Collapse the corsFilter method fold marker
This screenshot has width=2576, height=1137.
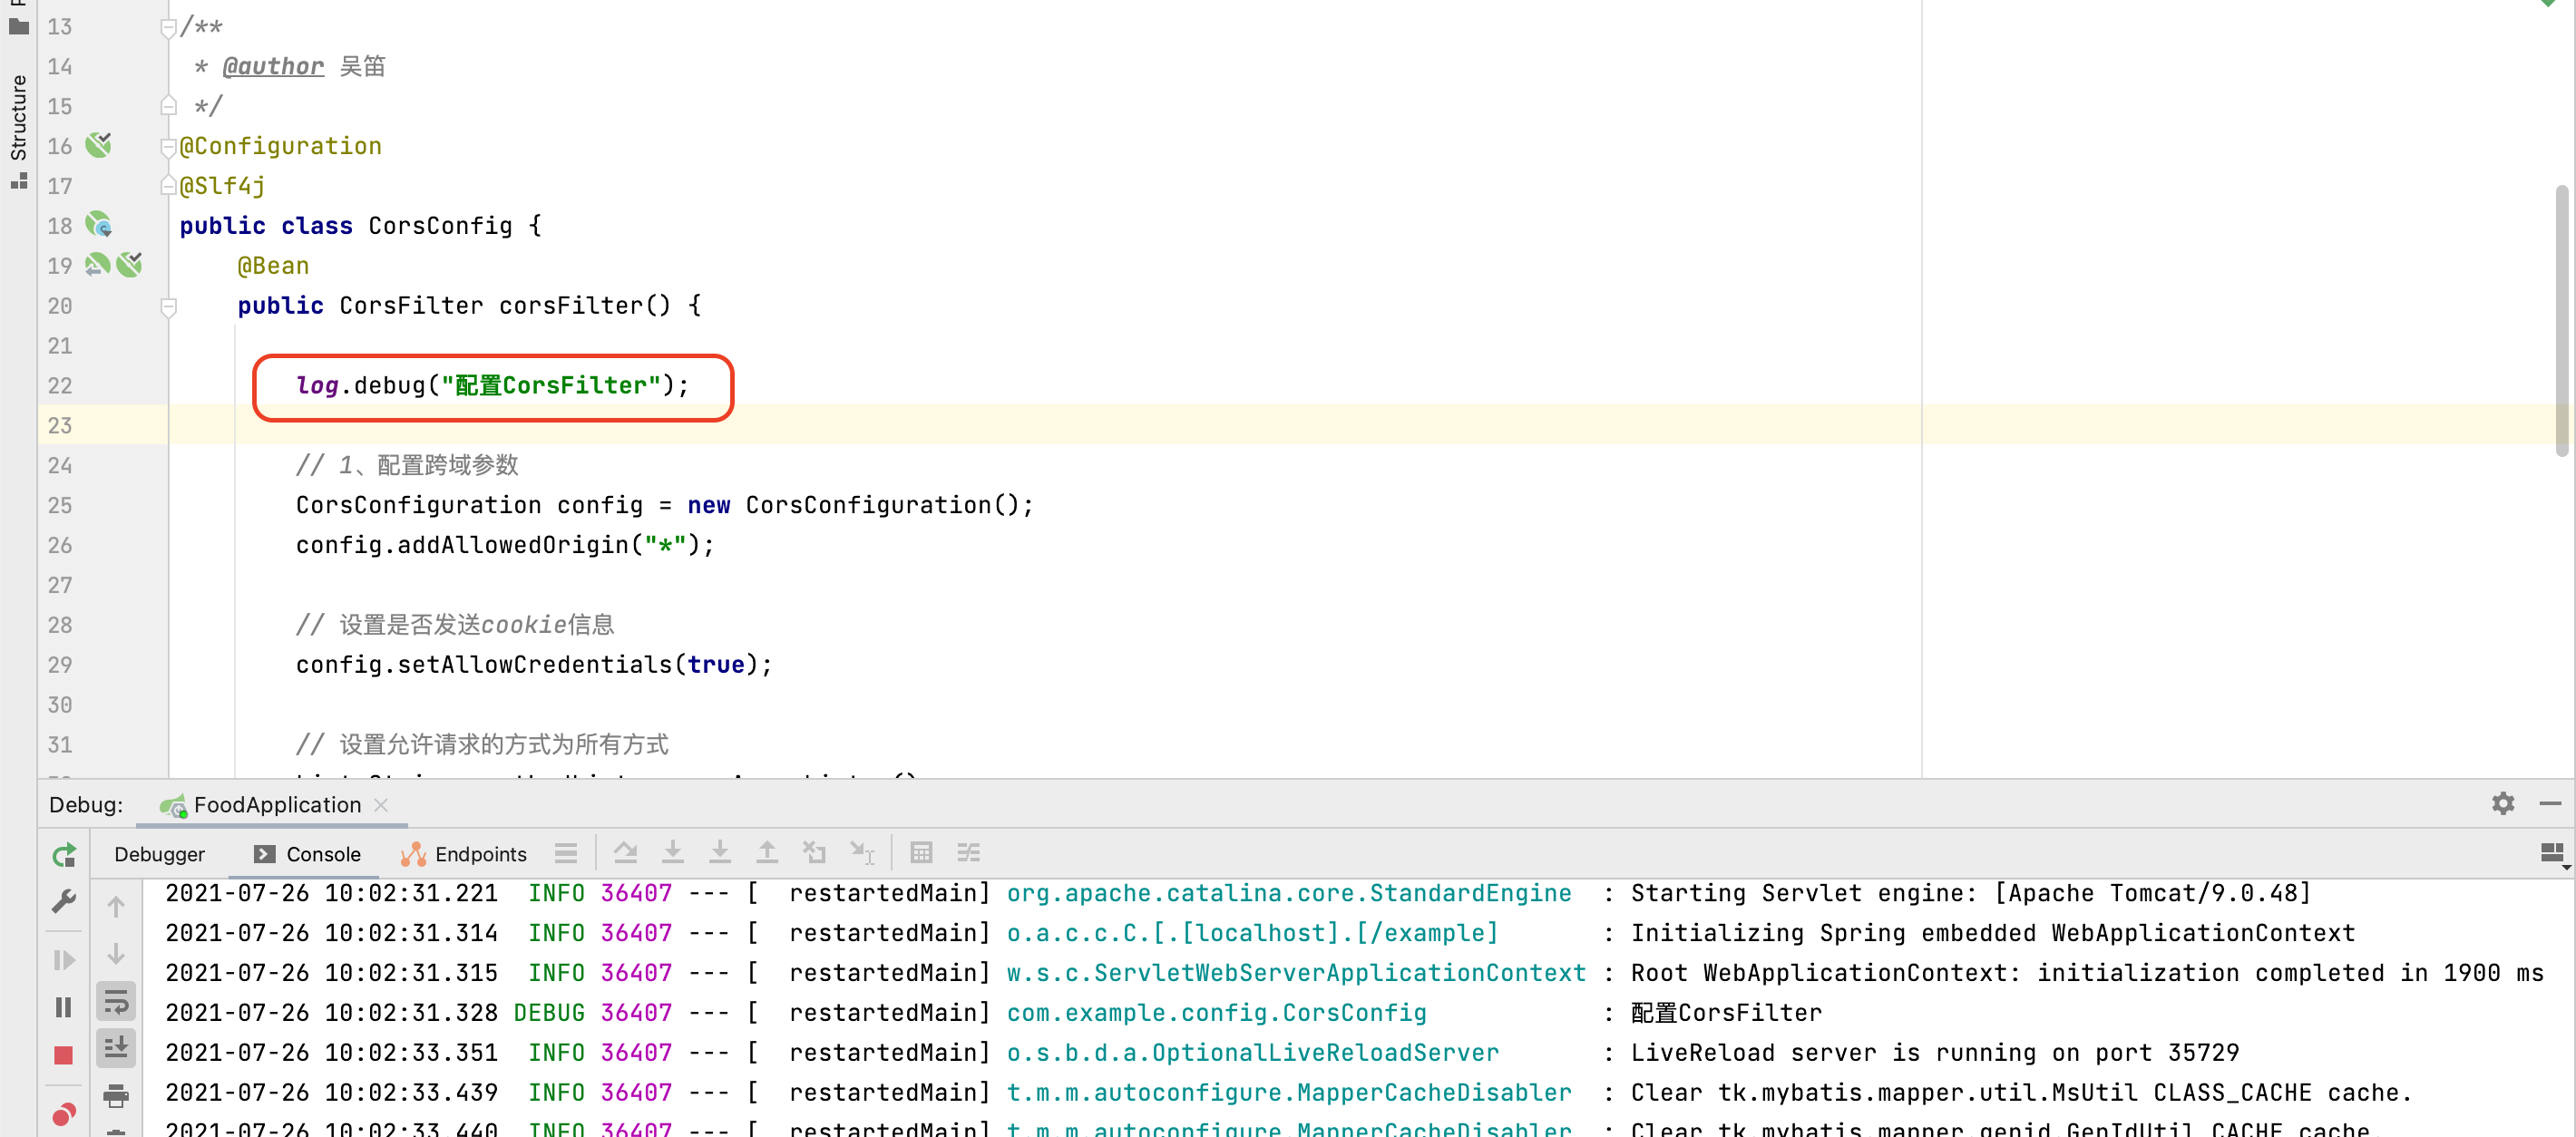pos(168,306)
